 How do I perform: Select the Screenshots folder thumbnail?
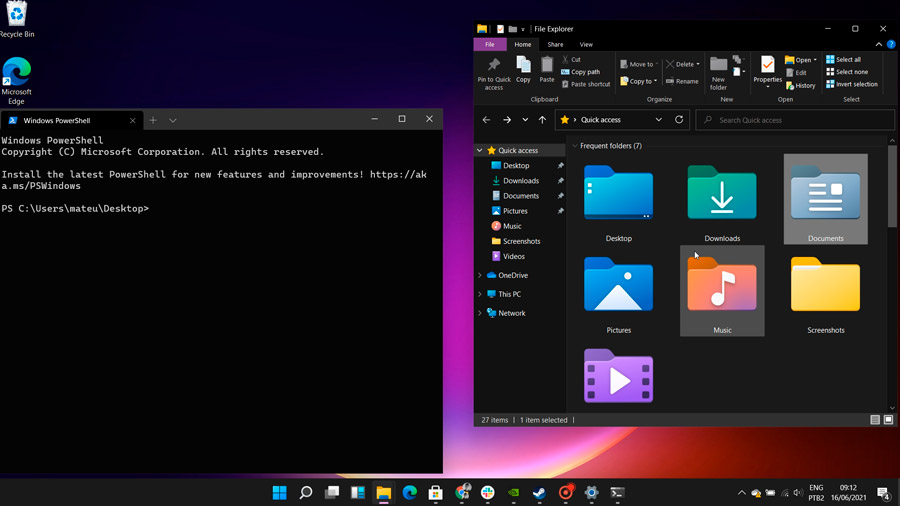pos(825,291)
